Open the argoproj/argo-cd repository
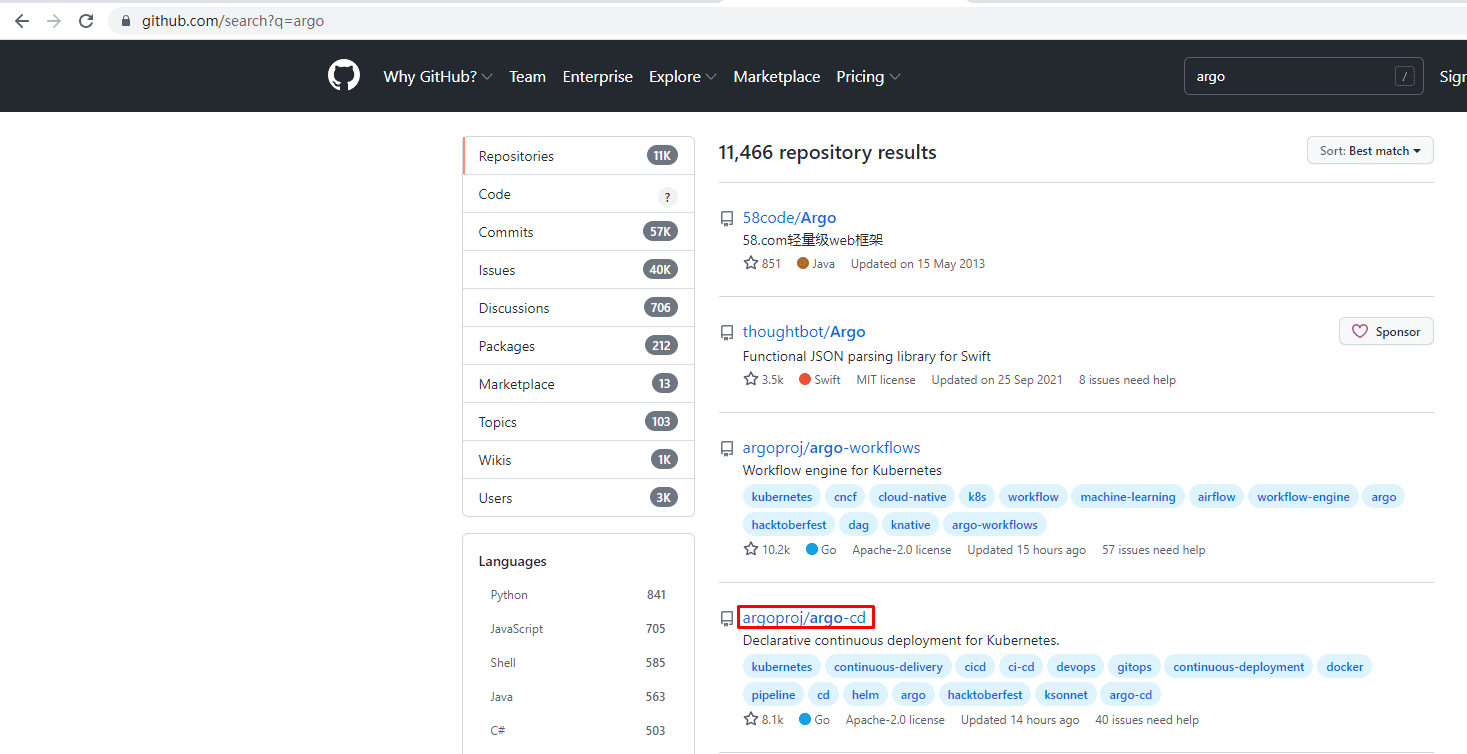 click(804, 618)
